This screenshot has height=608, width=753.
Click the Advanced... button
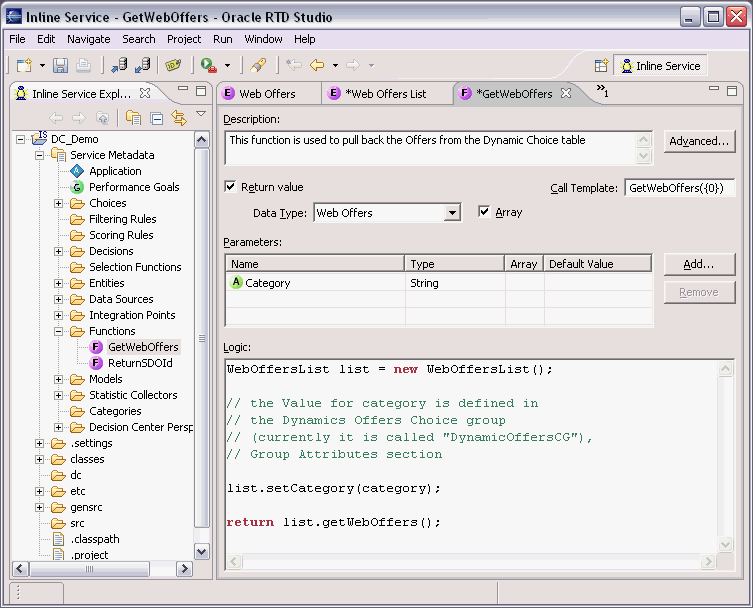coord(699,141)
